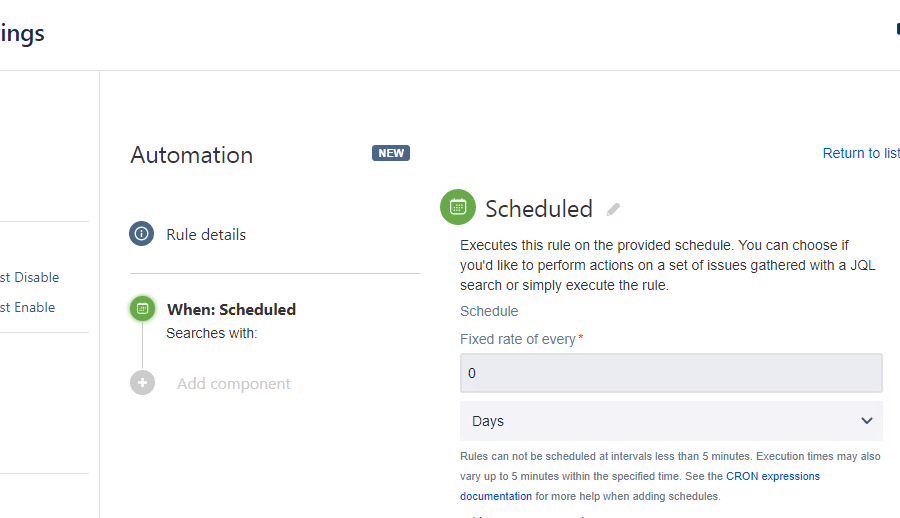Screen dimensions: 900x518
Task: Click the pencil icon to rename Scheduled
Action: coord(613,209)
